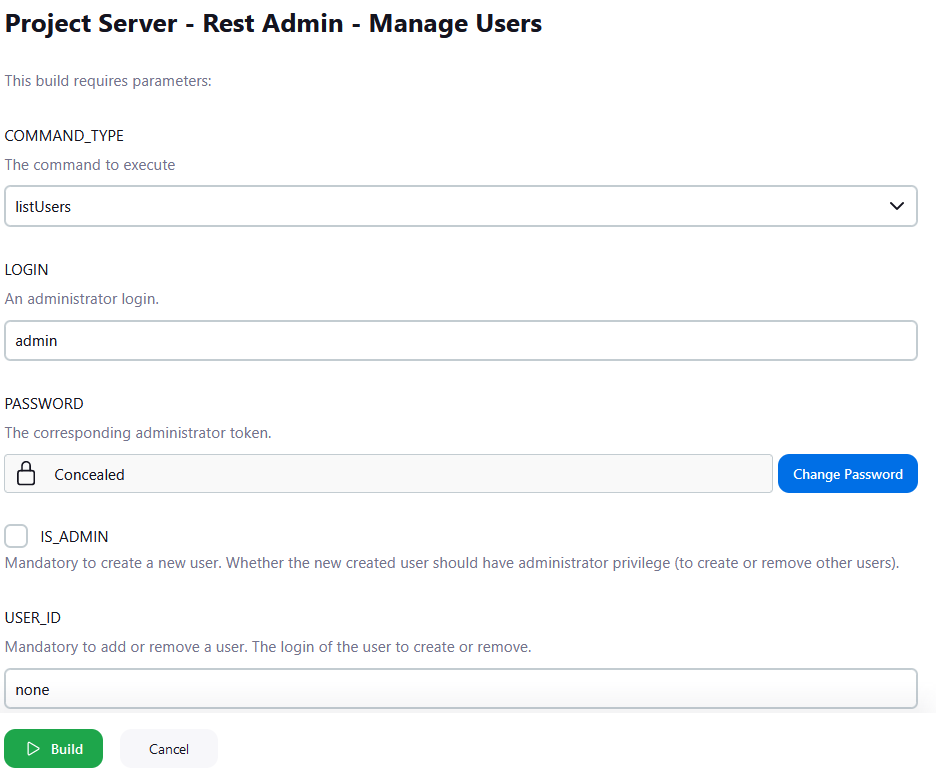Click the COMMAND_TYPE parameter label

[x=64, y=135]
